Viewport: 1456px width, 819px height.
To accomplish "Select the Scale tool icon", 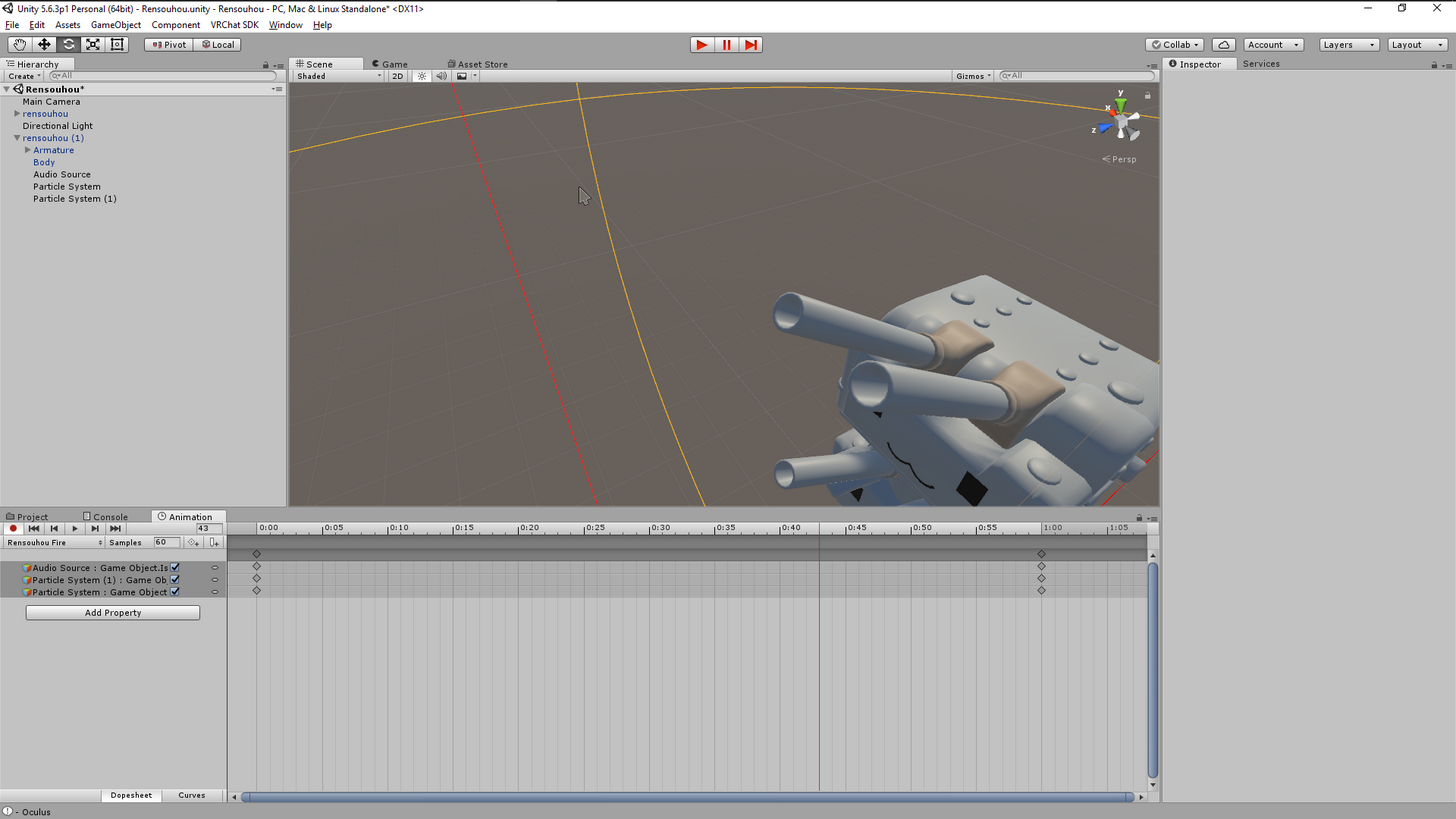I will tap(93, 44).
